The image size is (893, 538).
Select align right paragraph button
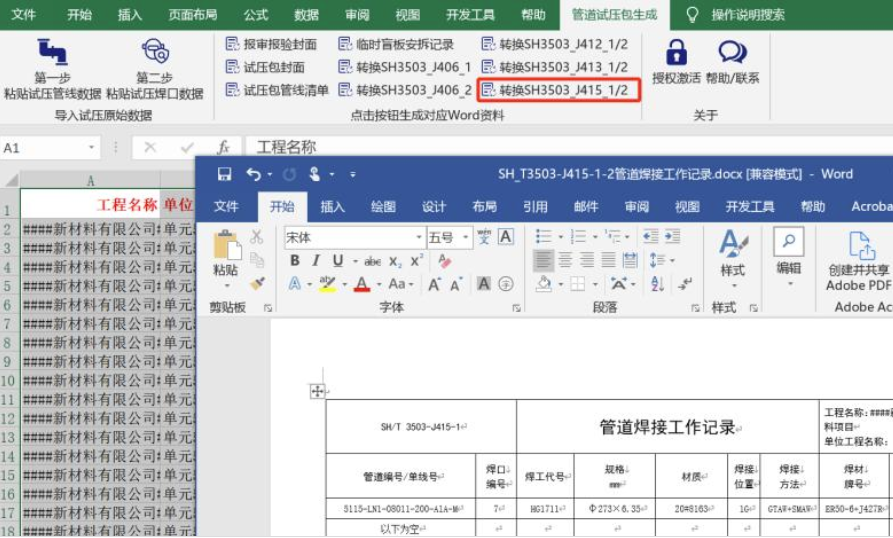tap(587, 260)
